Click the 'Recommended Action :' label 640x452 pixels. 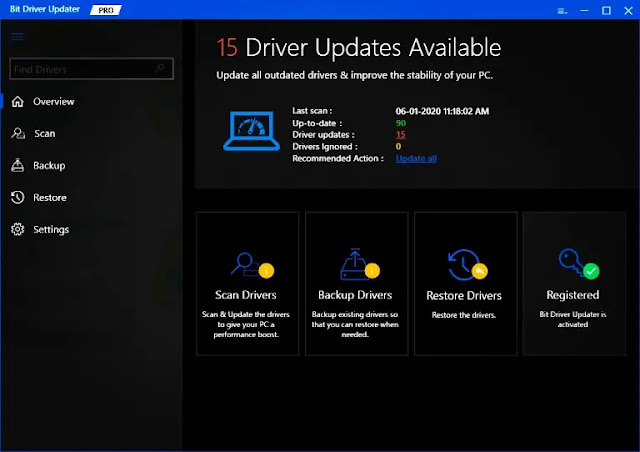(338, 158)
